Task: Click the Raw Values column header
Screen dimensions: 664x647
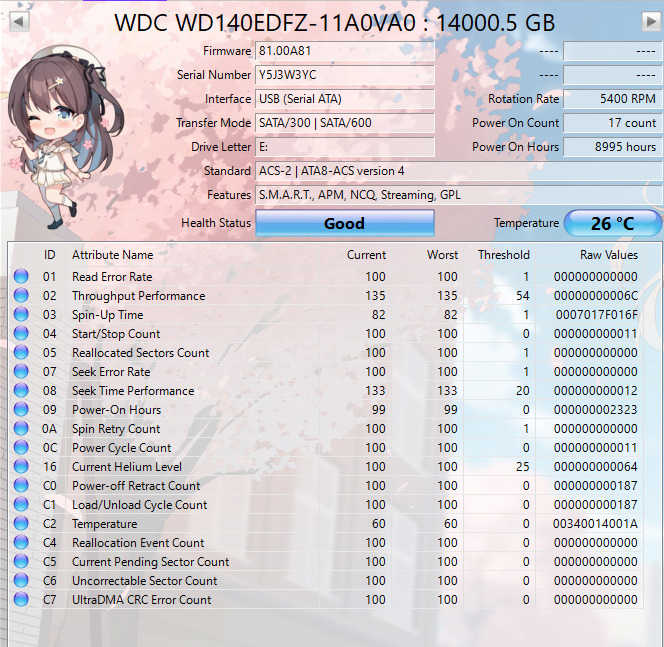Action: [x=609, y=255]
